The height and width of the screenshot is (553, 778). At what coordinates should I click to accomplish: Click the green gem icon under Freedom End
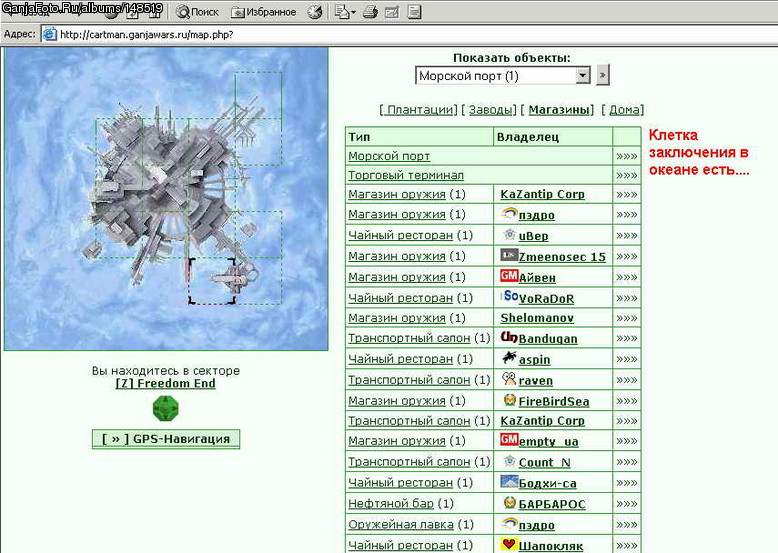[x=166, y=409]
